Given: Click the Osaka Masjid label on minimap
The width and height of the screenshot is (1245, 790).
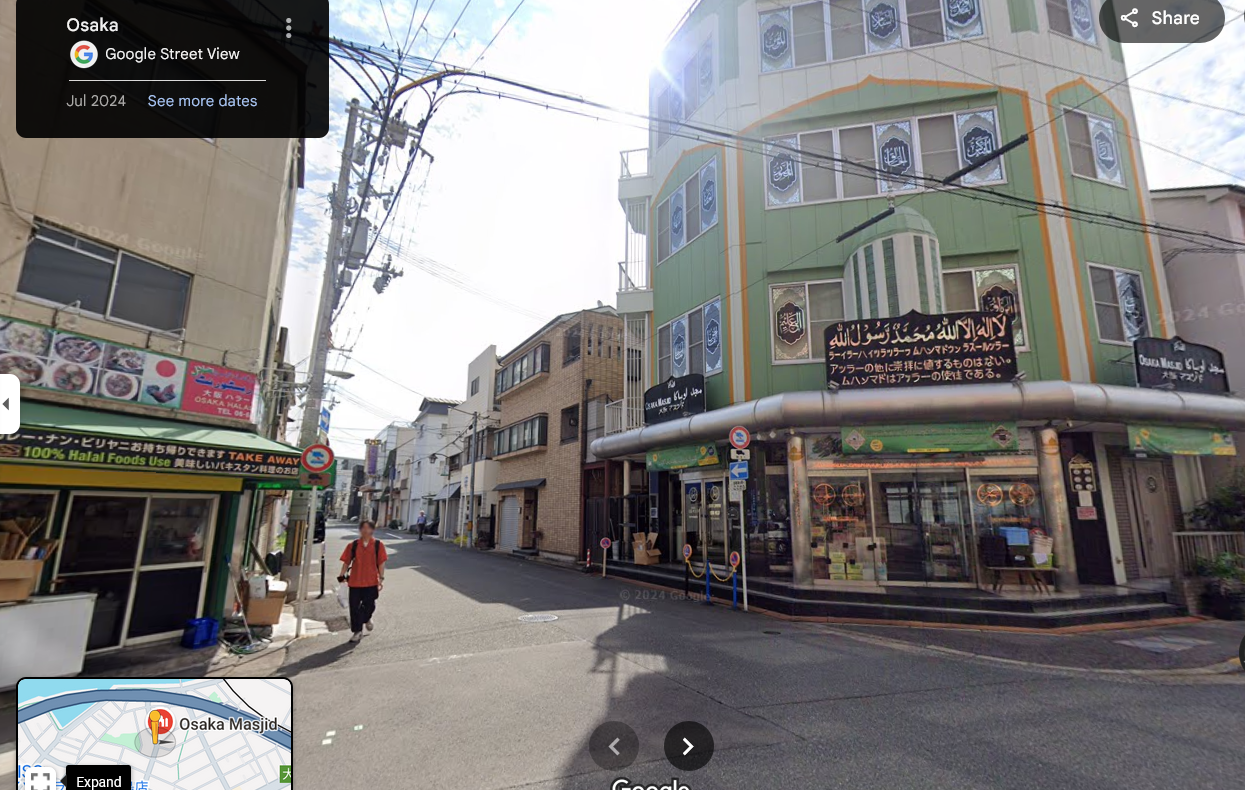Looking at the screenshot, I should [228, 724].
